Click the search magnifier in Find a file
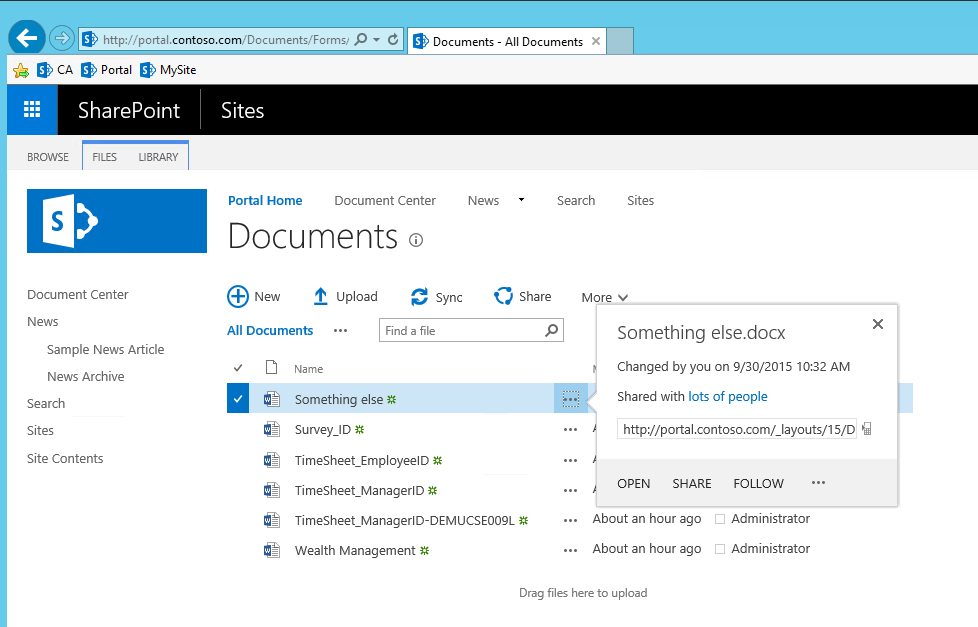 [551, 330]
